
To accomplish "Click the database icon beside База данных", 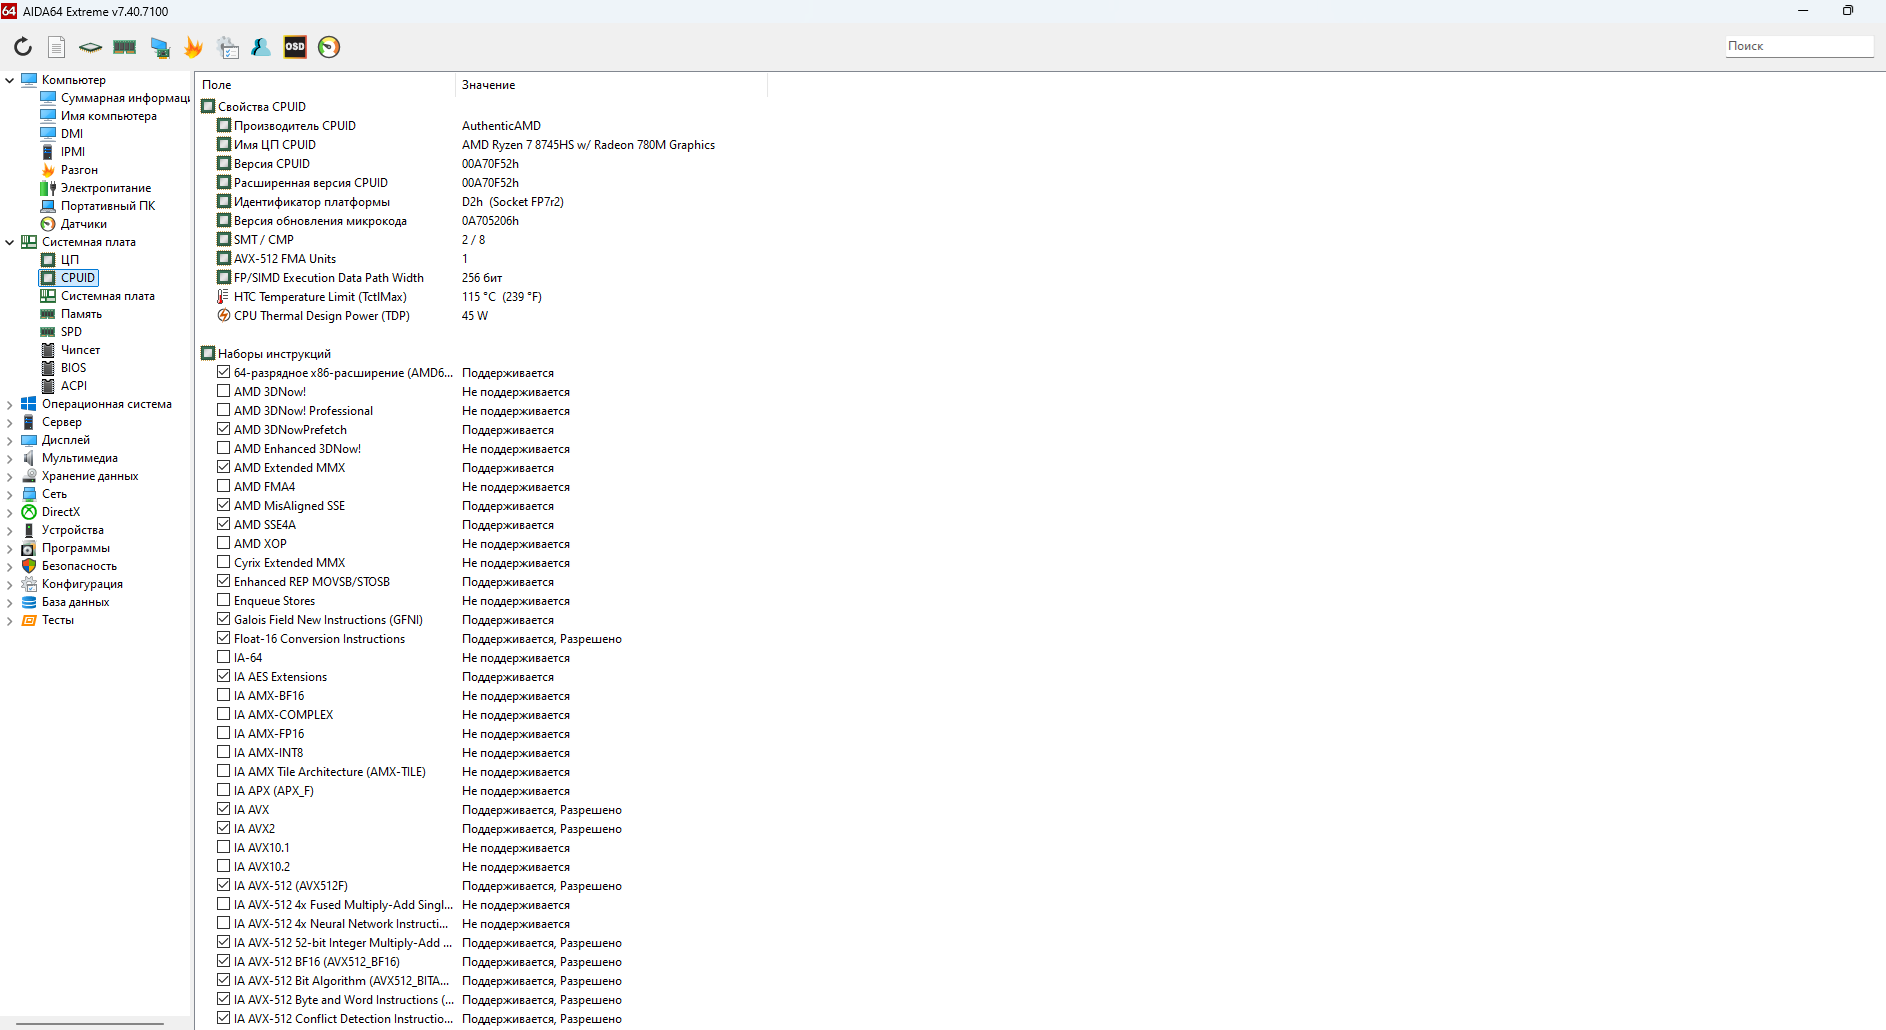I will pyautogui.click(x=29, y=602).
